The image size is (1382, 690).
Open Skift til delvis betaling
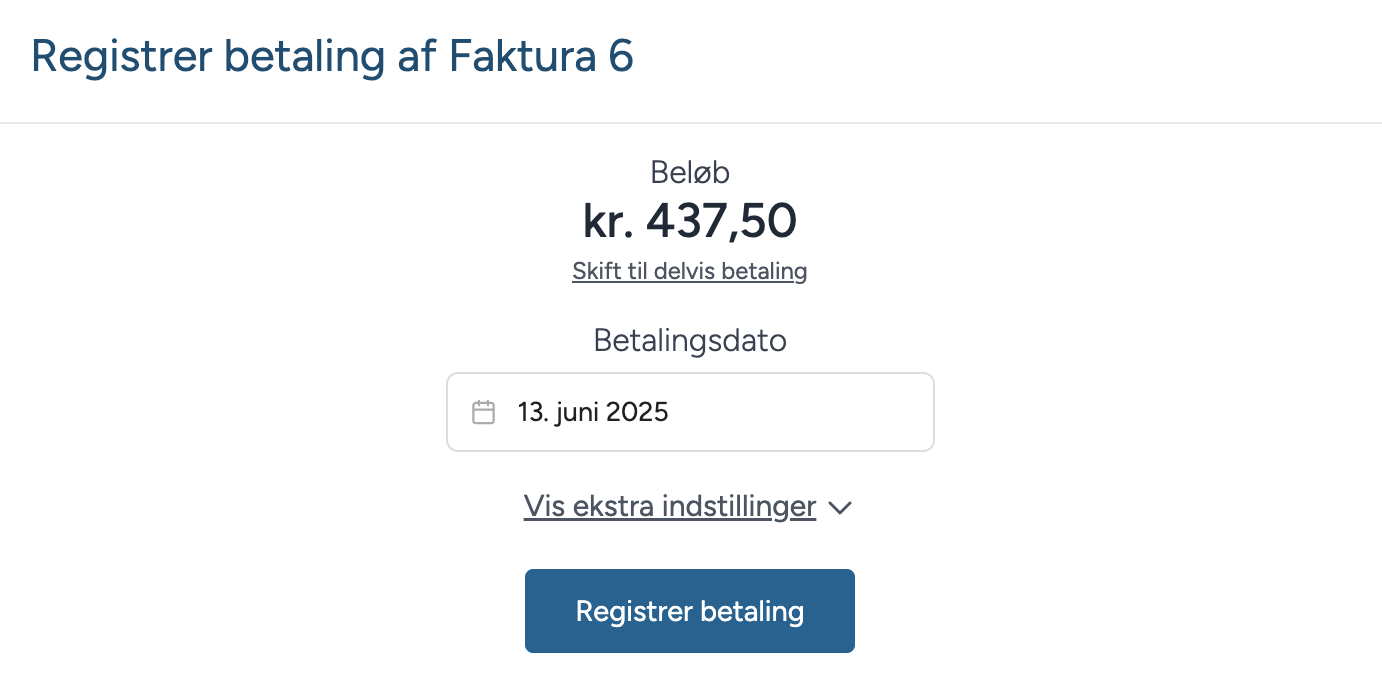689,270
